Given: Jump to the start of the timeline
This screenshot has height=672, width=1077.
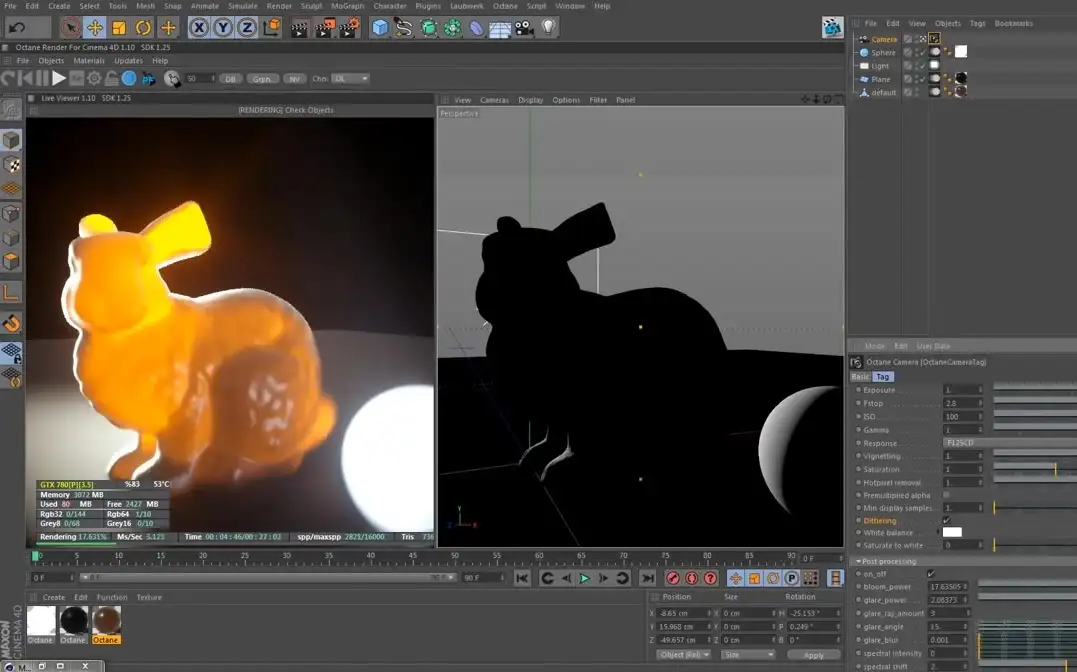Looking at the screenshot, I should pyautogui.click(x=522, y=579).
